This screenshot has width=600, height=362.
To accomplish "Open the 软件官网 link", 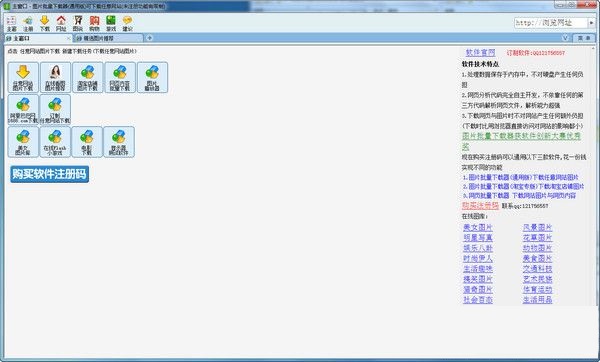I will point(481,52).
